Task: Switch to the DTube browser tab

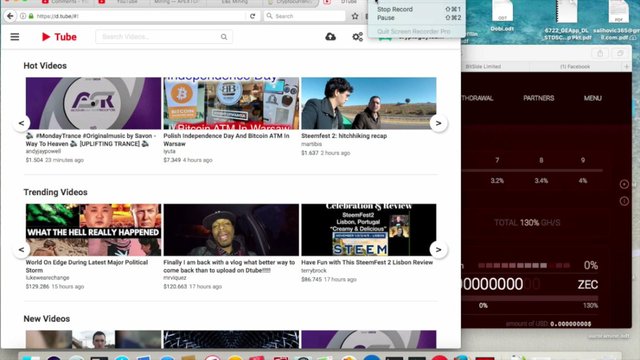Action: point(345,2)
